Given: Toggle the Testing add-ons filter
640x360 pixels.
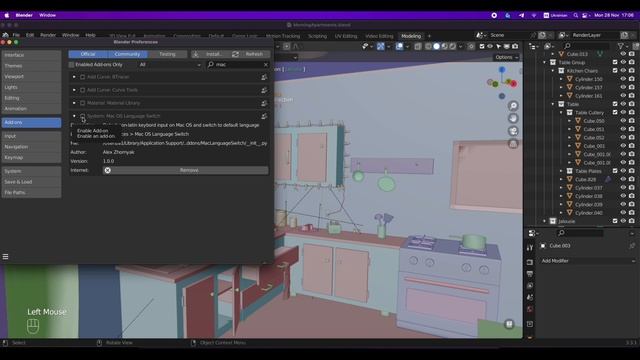Looking at the screenshot, I should (x=167, y=54).
